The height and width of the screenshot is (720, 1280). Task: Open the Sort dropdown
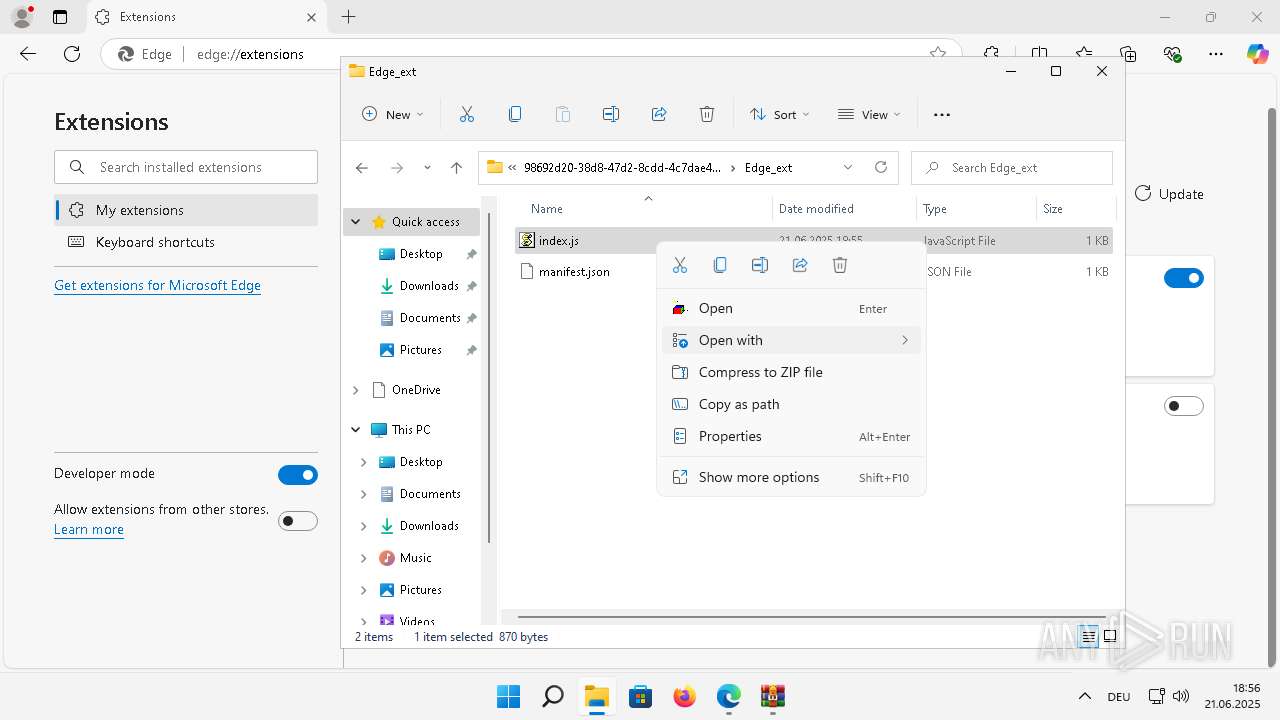pos(780,115)
